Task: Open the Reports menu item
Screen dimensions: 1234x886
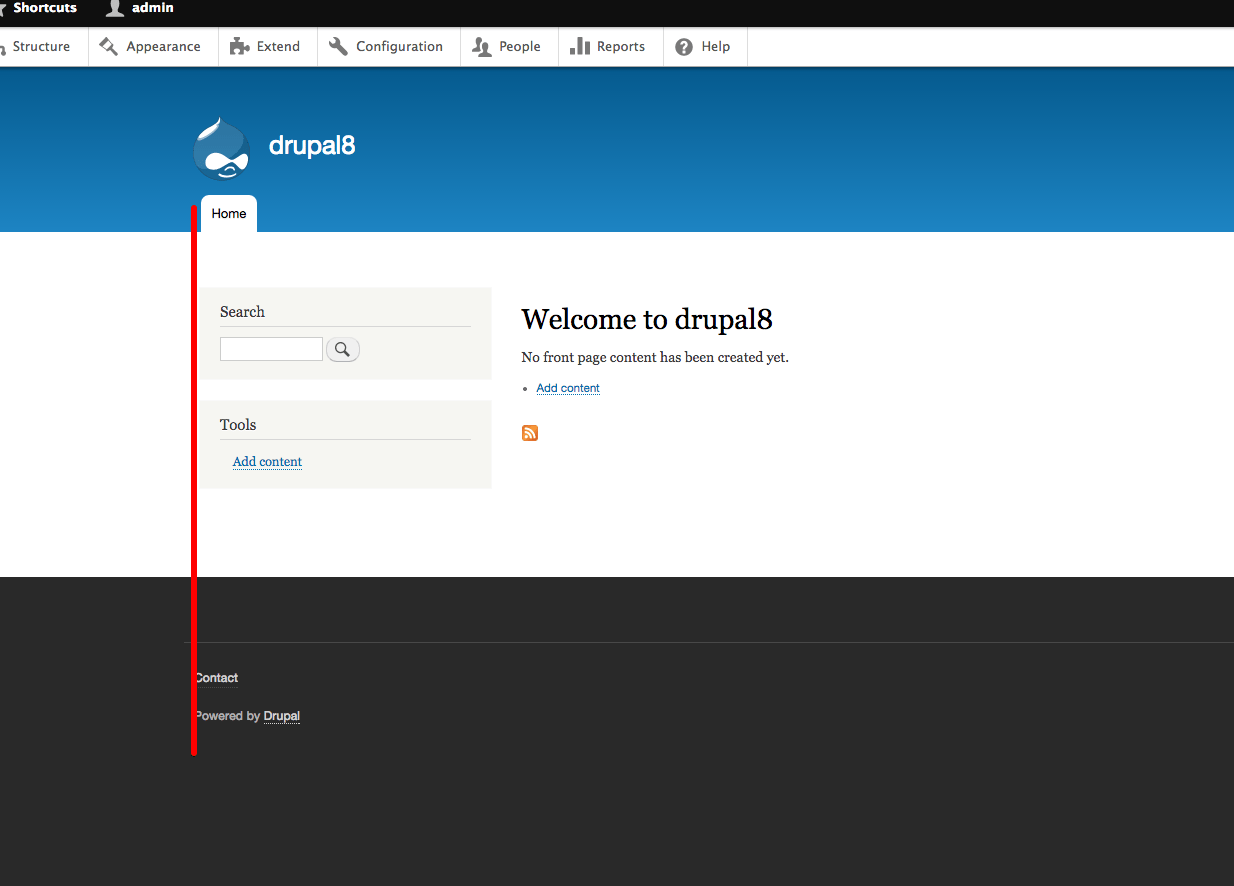Action: 621,46
